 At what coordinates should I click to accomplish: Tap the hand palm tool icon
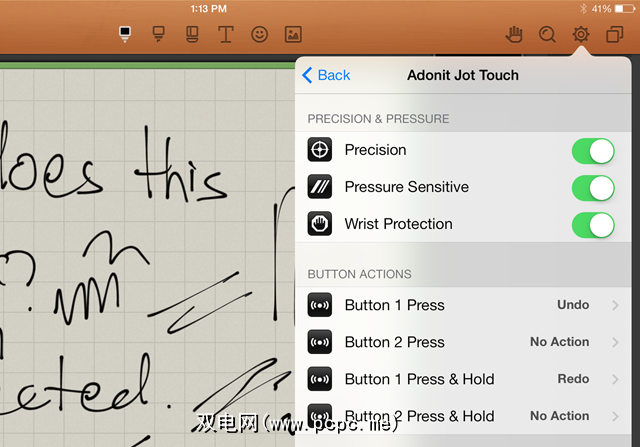click(514, 35)
